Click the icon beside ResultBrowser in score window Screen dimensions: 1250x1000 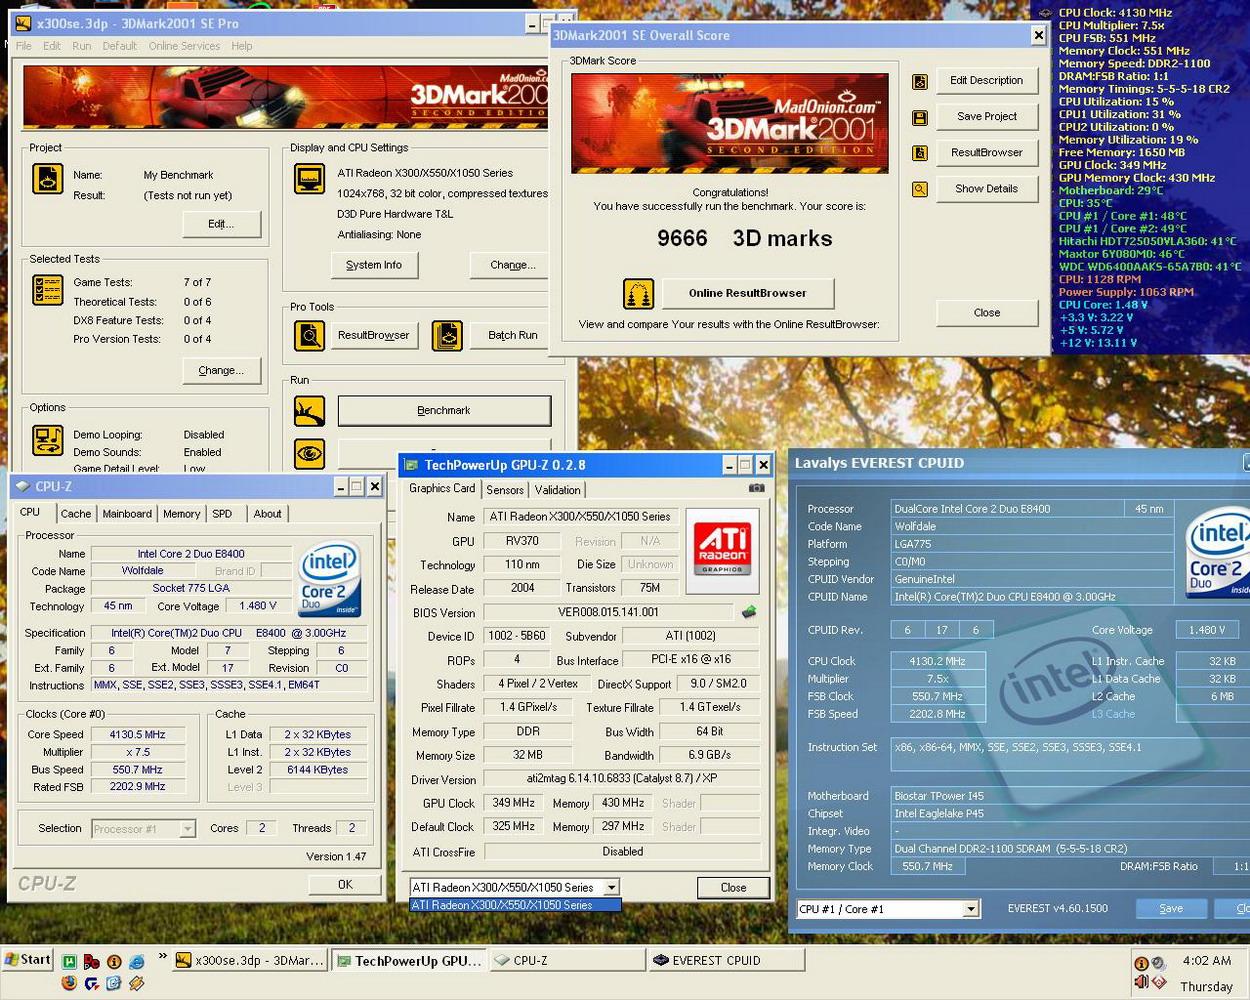[920, 153]
